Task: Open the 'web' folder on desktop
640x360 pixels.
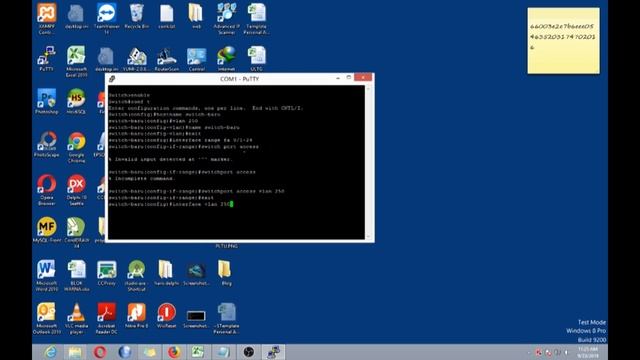Action: coord(196,16)
